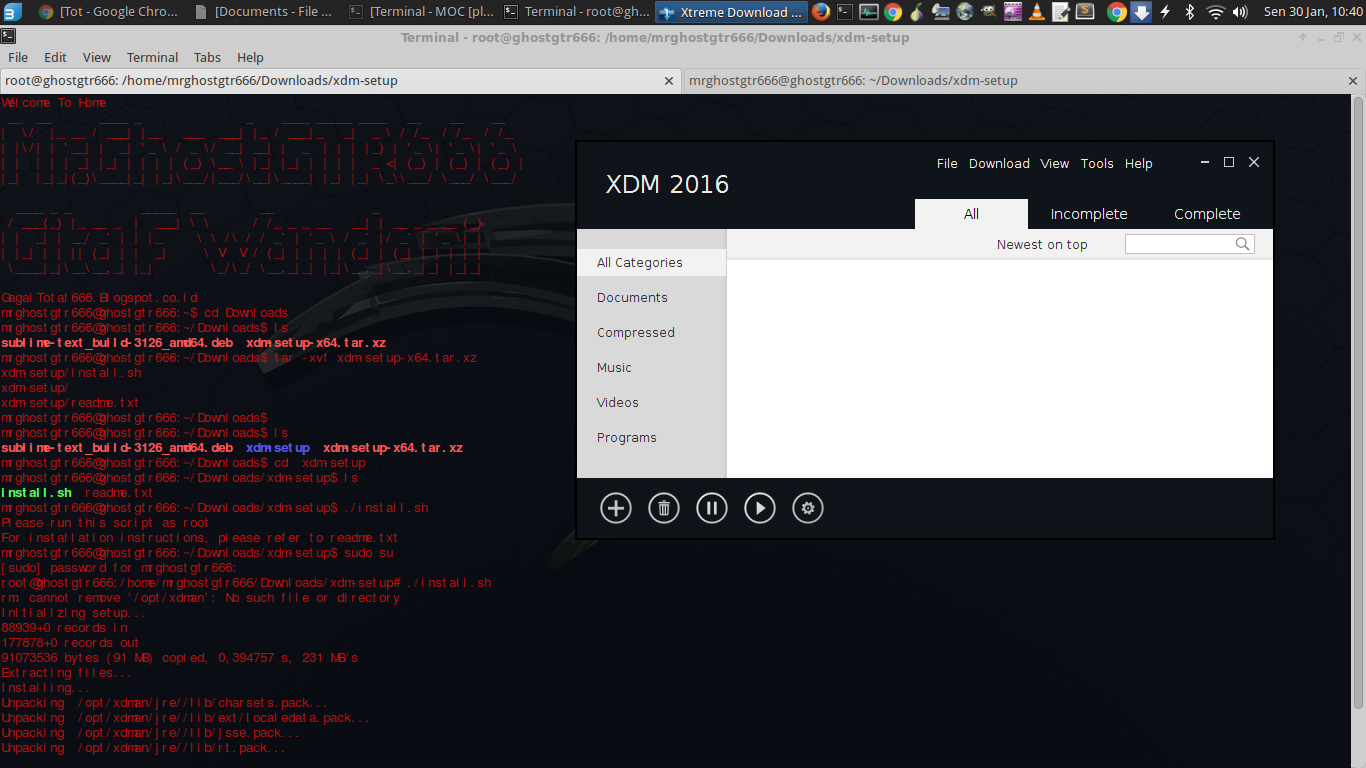Open XDM Download menu
This screenshot has height=768, width=1366.
[999, 163]
